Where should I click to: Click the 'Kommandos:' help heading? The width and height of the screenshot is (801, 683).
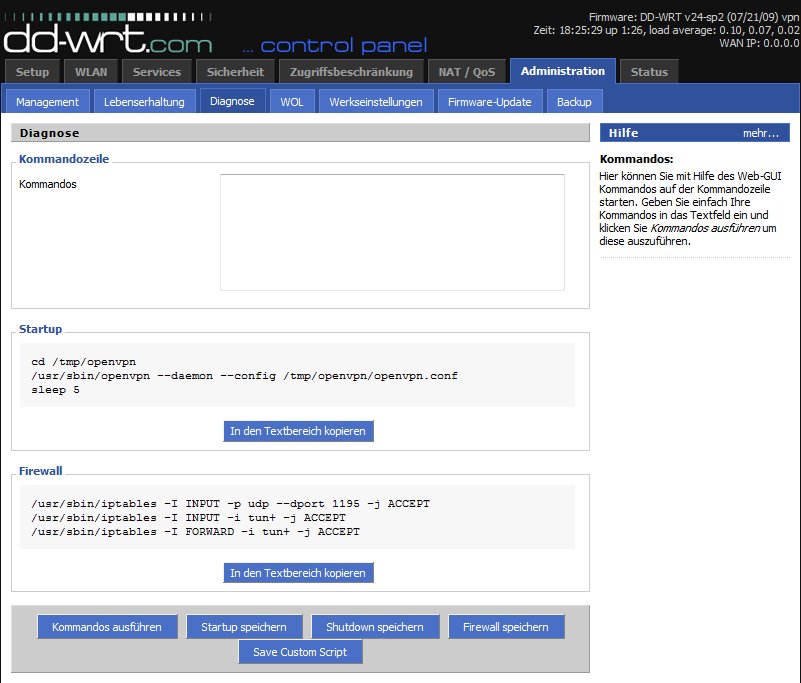637,159
